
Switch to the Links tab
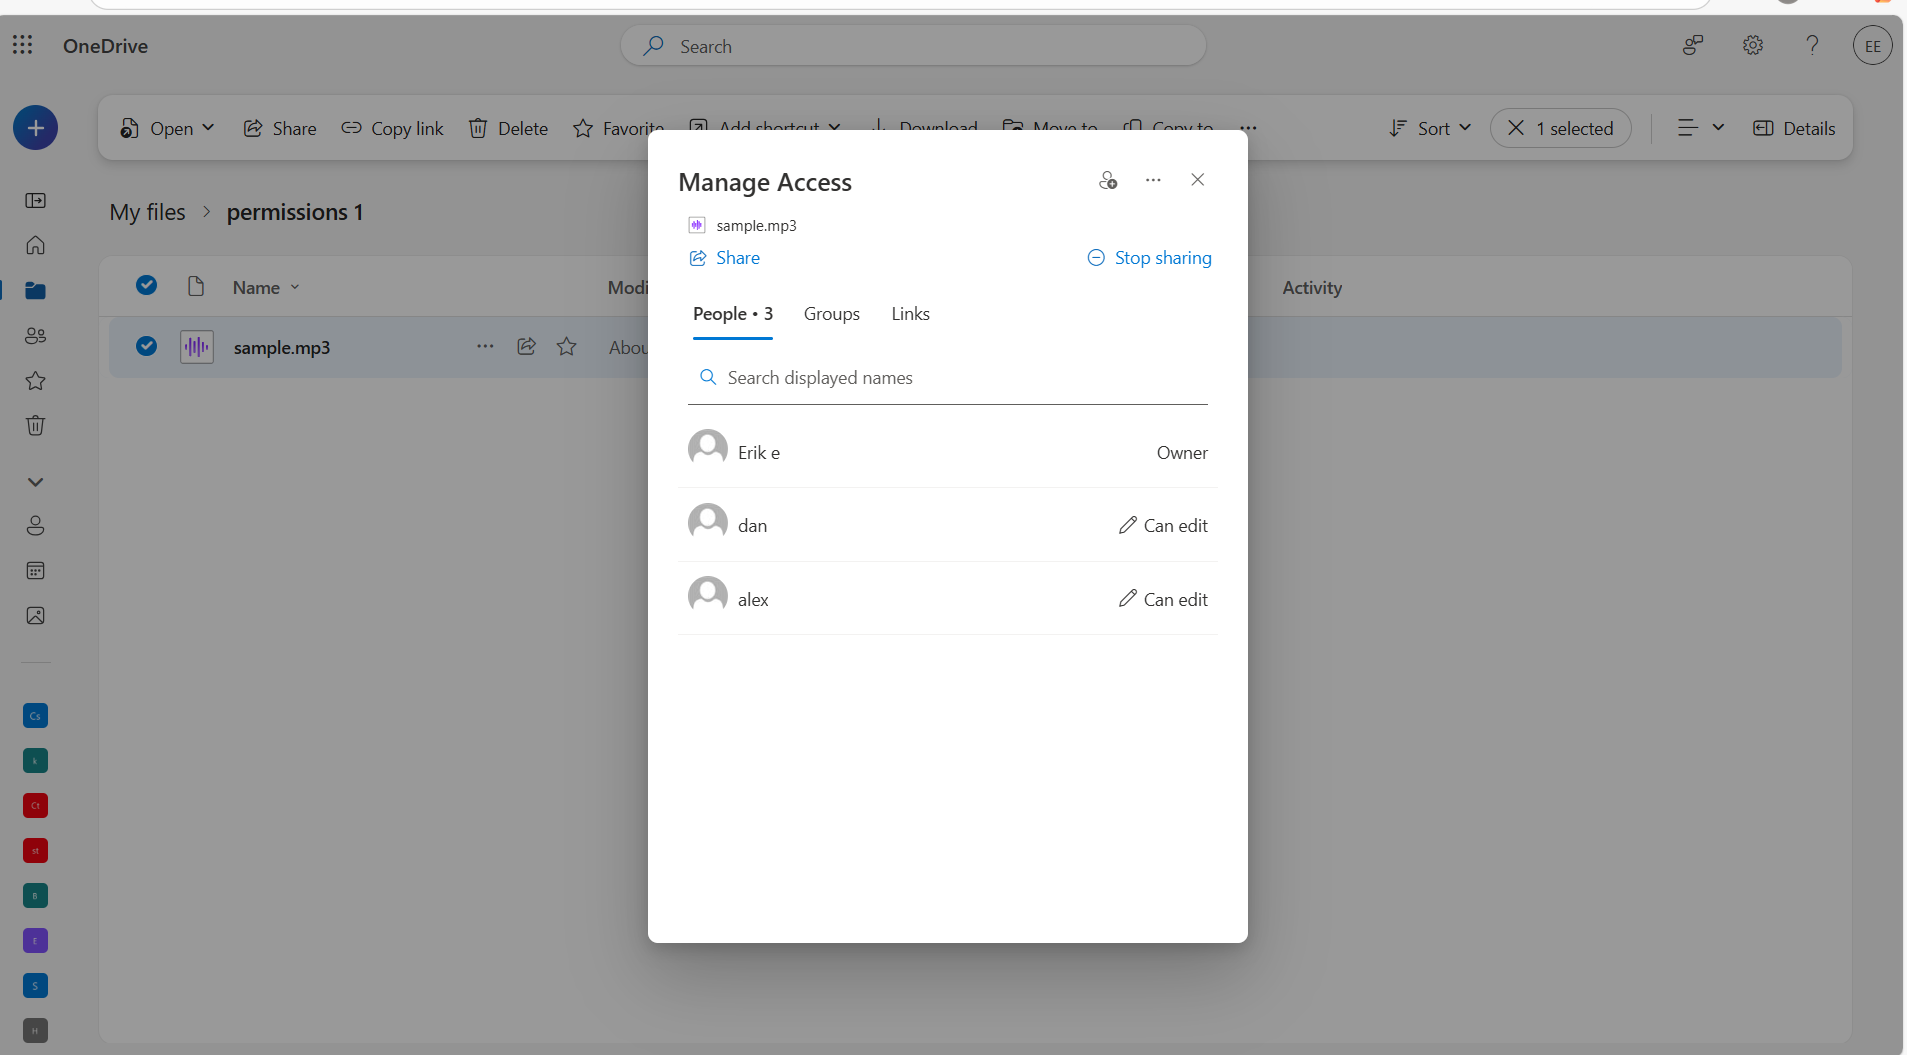coord(910,314)
